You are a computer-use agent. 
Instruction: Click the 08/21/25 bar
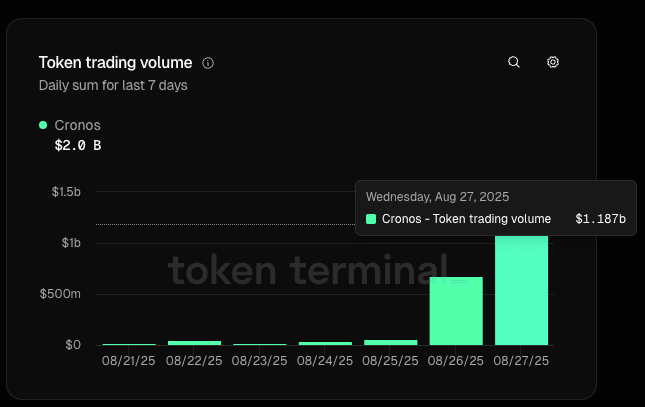129,343
